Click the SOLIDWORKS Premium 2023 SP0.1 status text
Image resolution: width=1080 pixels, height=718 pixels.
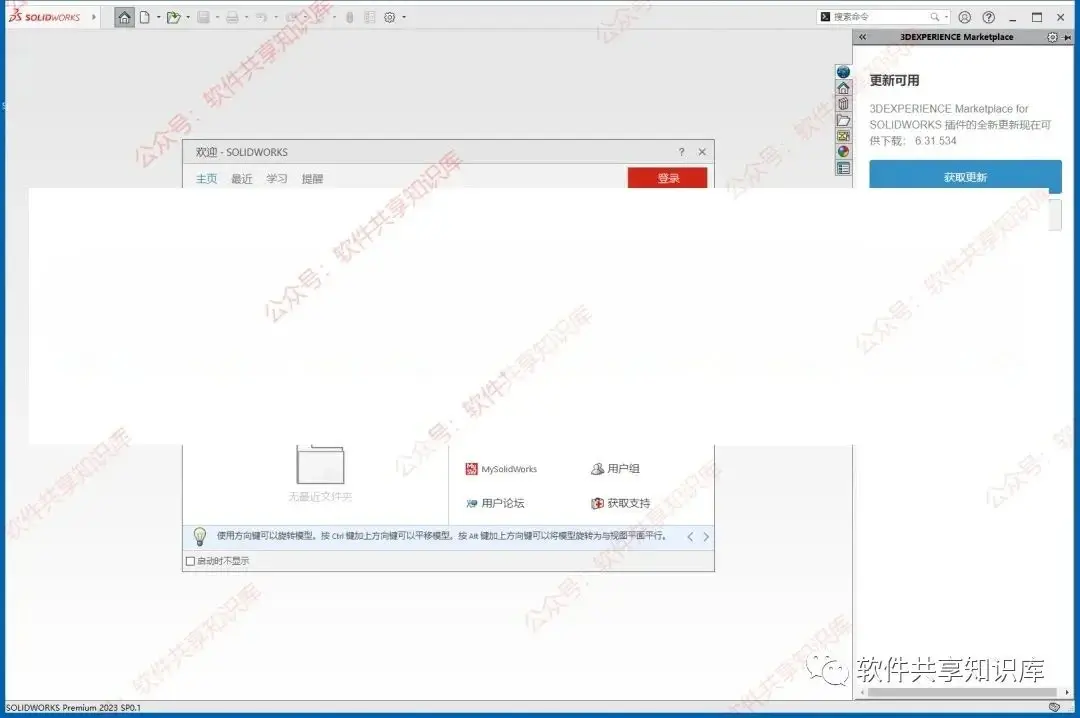73,708
